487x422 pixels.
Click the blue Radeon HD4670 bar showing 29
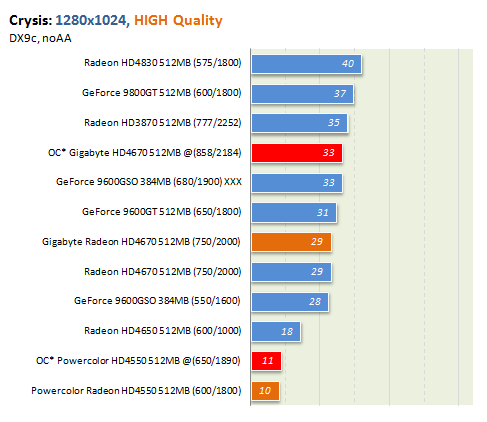(x=291, y=272)
